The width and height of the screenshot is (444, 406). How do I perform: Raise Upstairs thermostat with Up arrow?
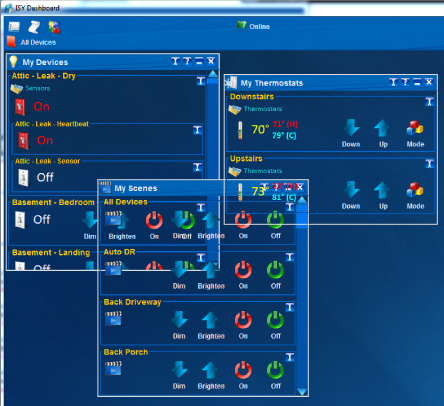382,190
